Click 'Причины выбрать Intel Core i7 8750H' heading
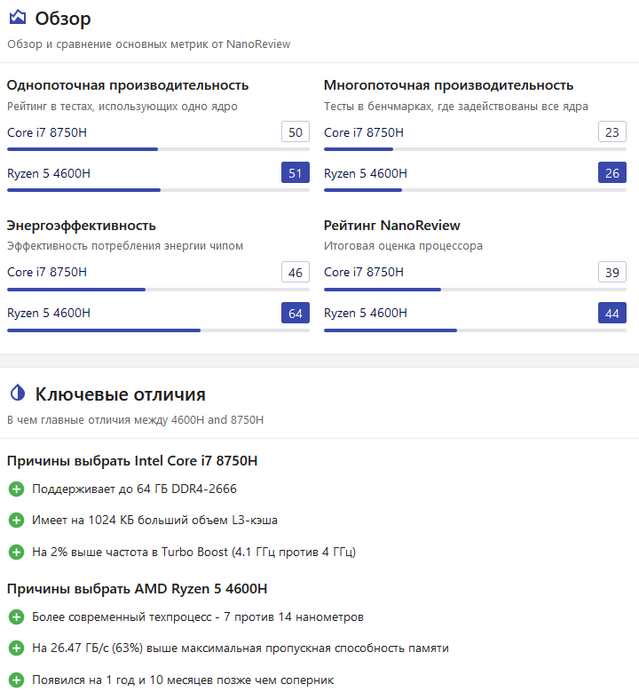The height and width of the screenshot is (700, 639). point(132,461)
